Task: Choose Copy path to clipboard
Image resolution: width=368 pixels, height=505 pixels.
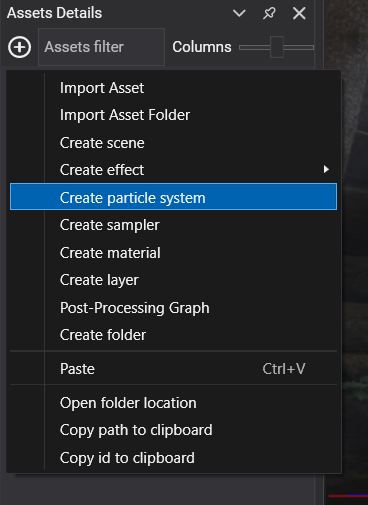Action: click(x=173, y=430)
